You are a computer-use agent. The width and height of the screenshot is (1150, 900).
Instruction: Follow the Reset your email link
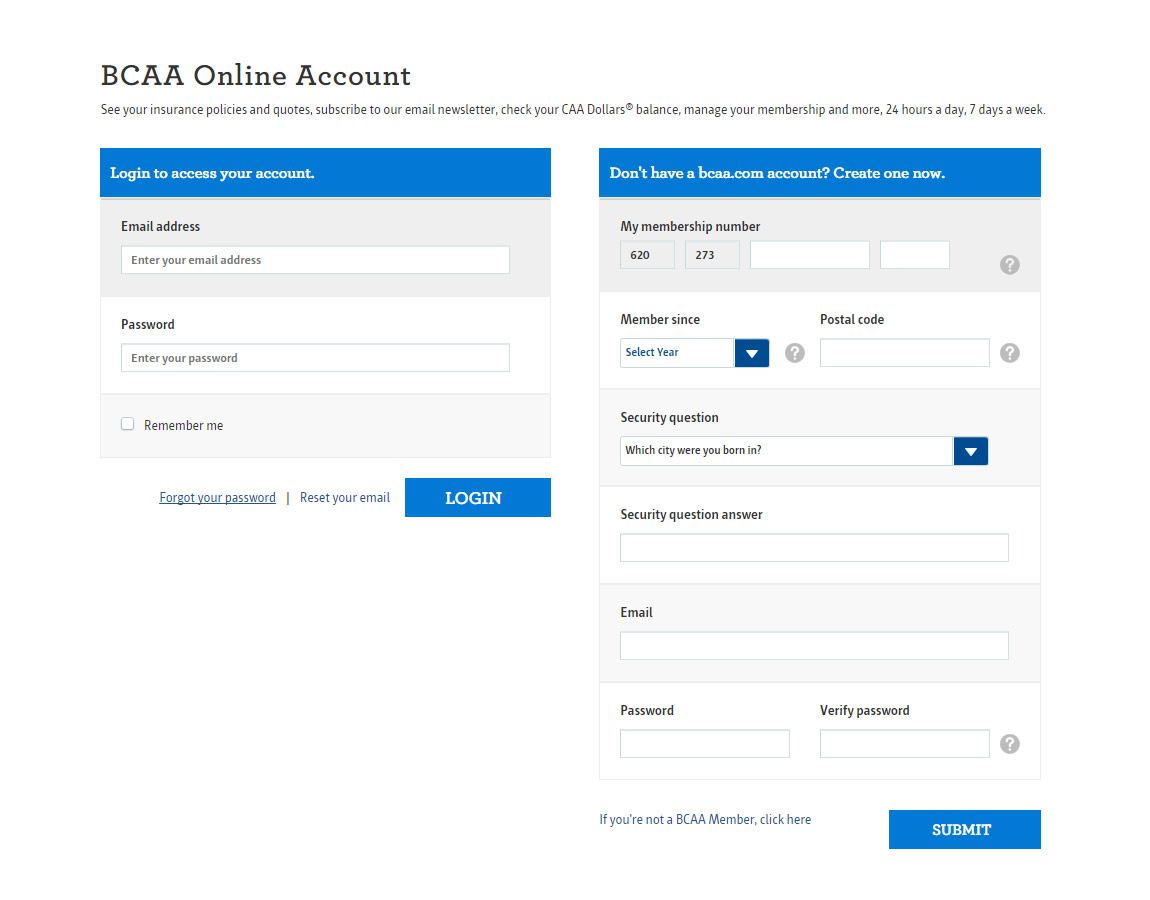pyautogui.click(x=344, y=498)
